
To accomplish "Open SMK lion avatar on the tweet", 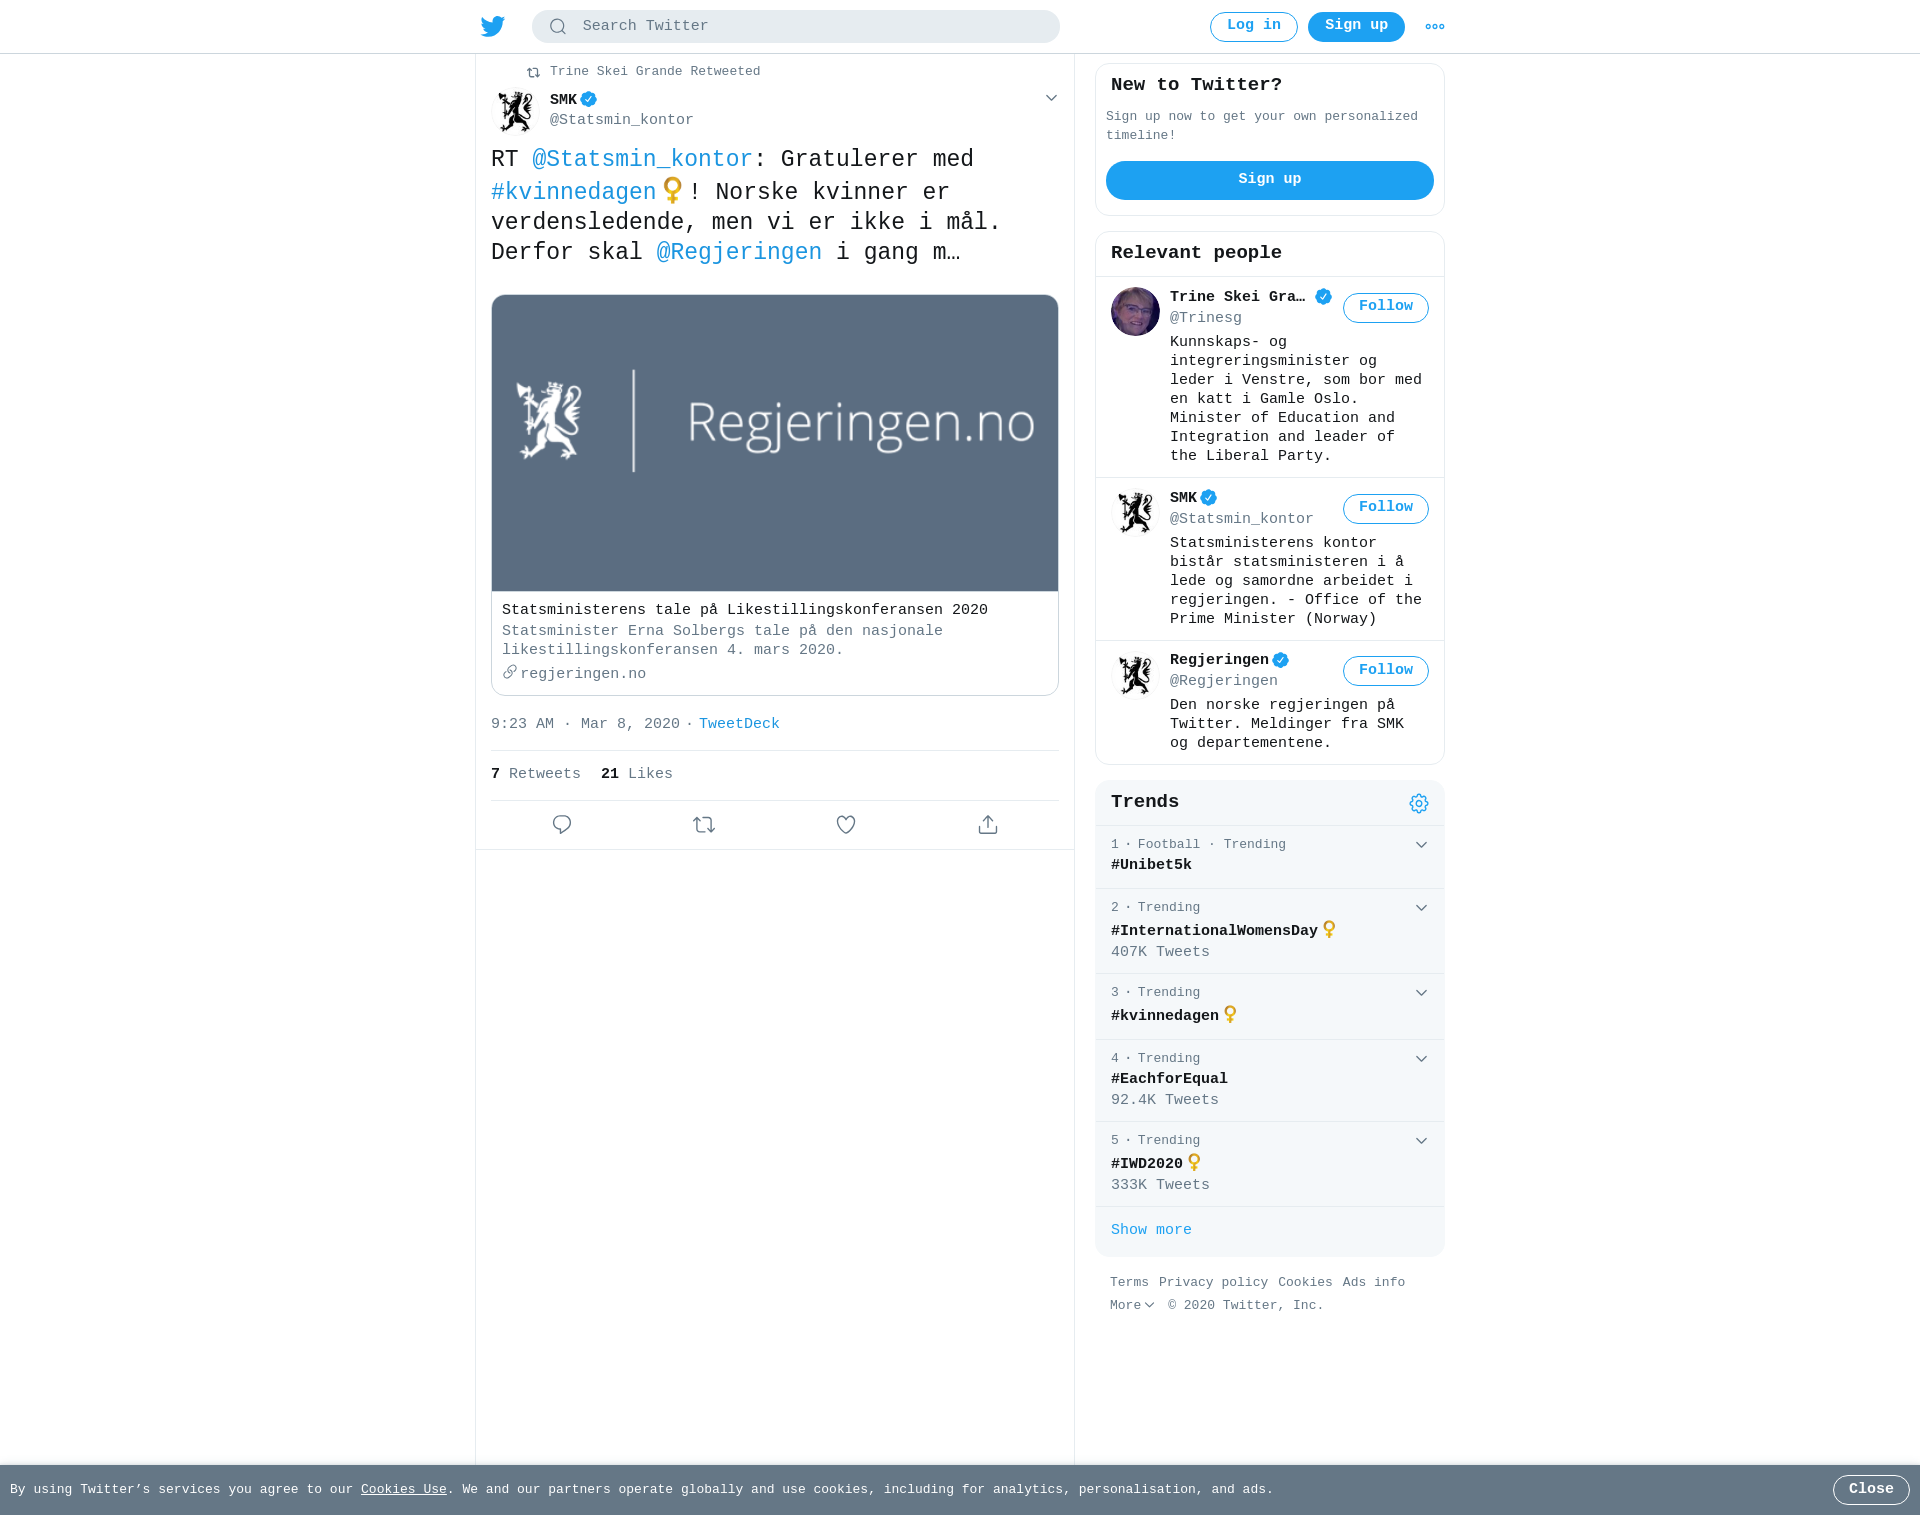I will point(516,111).
